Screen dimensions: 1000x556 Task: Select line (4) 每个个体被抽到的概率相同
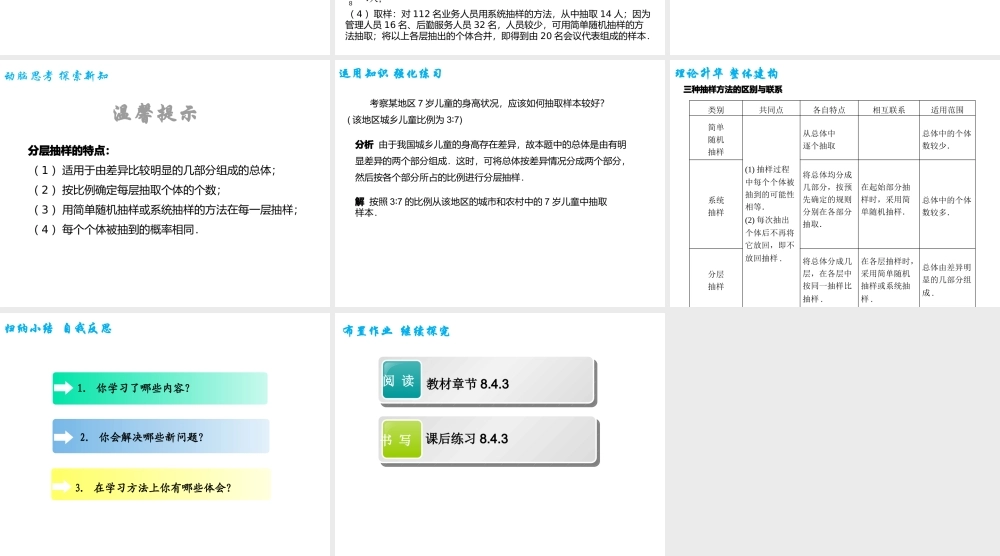coord(116,230)
